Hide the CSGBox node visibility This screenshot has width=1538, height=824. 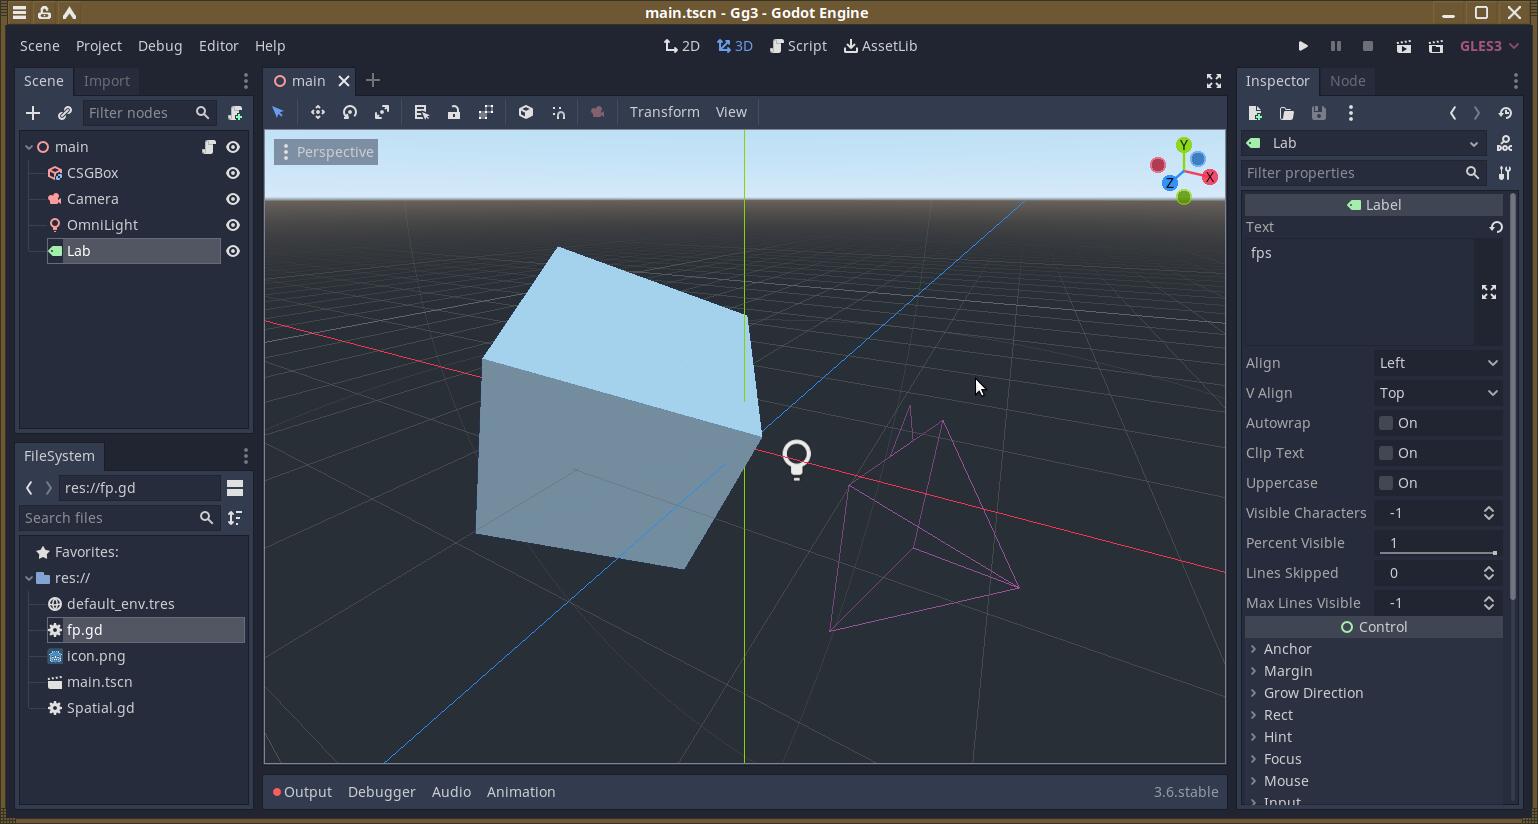pyautogui.click(x=233, y=173)
